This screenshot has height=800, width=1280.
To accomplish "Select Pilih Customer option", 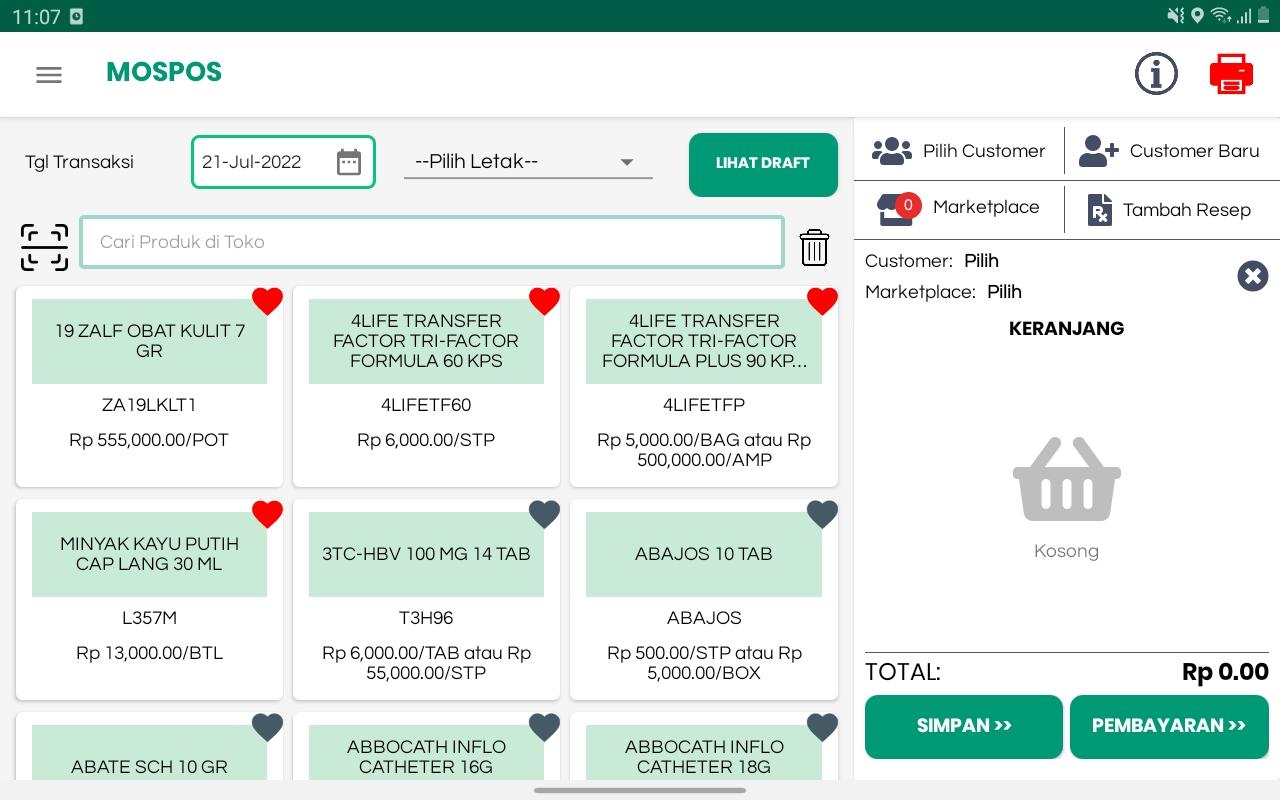I will [x=959, y=151].
